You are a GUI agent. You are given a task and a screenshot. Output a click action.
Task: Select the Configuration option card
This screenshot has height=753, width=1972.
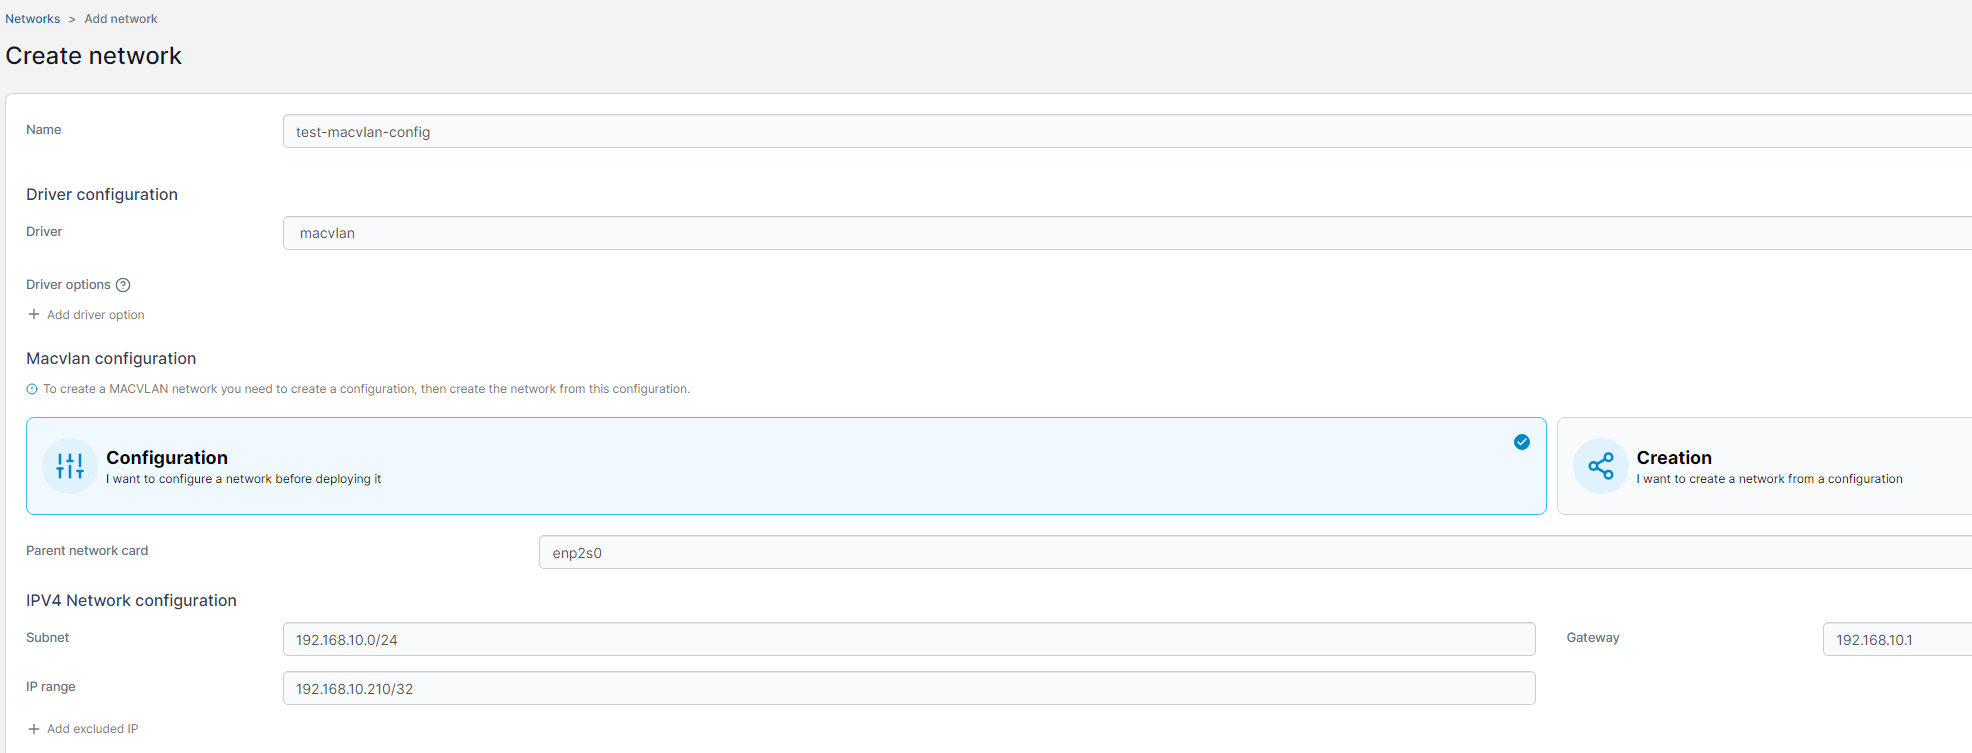pos(786,466)
